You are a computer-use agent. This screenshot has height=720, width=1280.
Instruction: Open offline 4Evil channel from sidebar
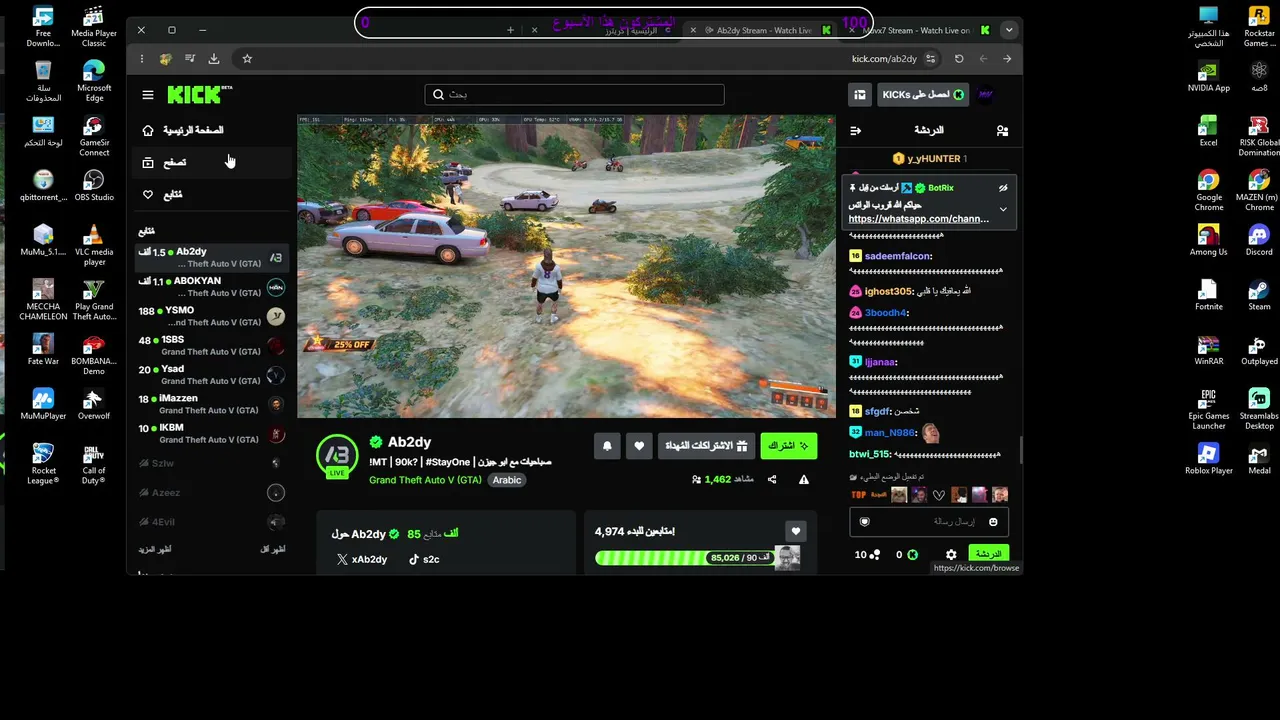pyautogui.click(x=211, y=522)
